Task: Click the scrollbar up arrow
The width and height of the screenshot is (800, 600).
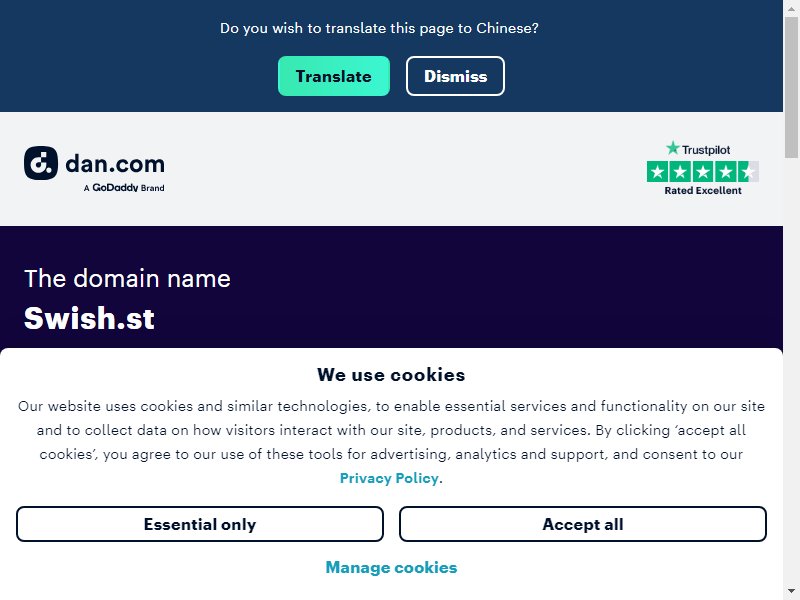Action: pos(791,7)
